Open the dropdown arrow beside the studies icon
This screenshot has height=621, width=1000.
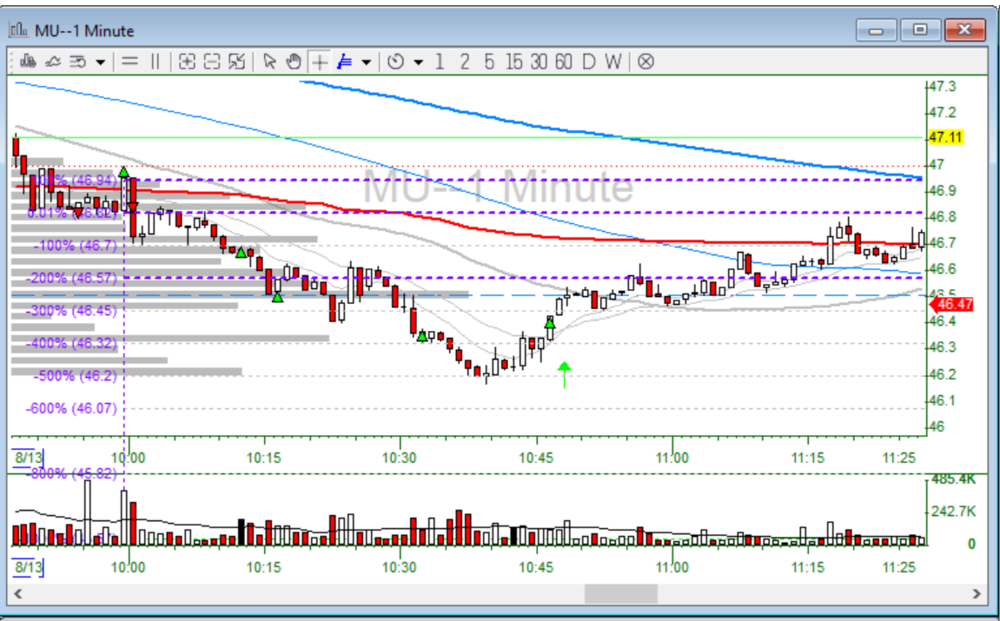[x=101, y=62]
